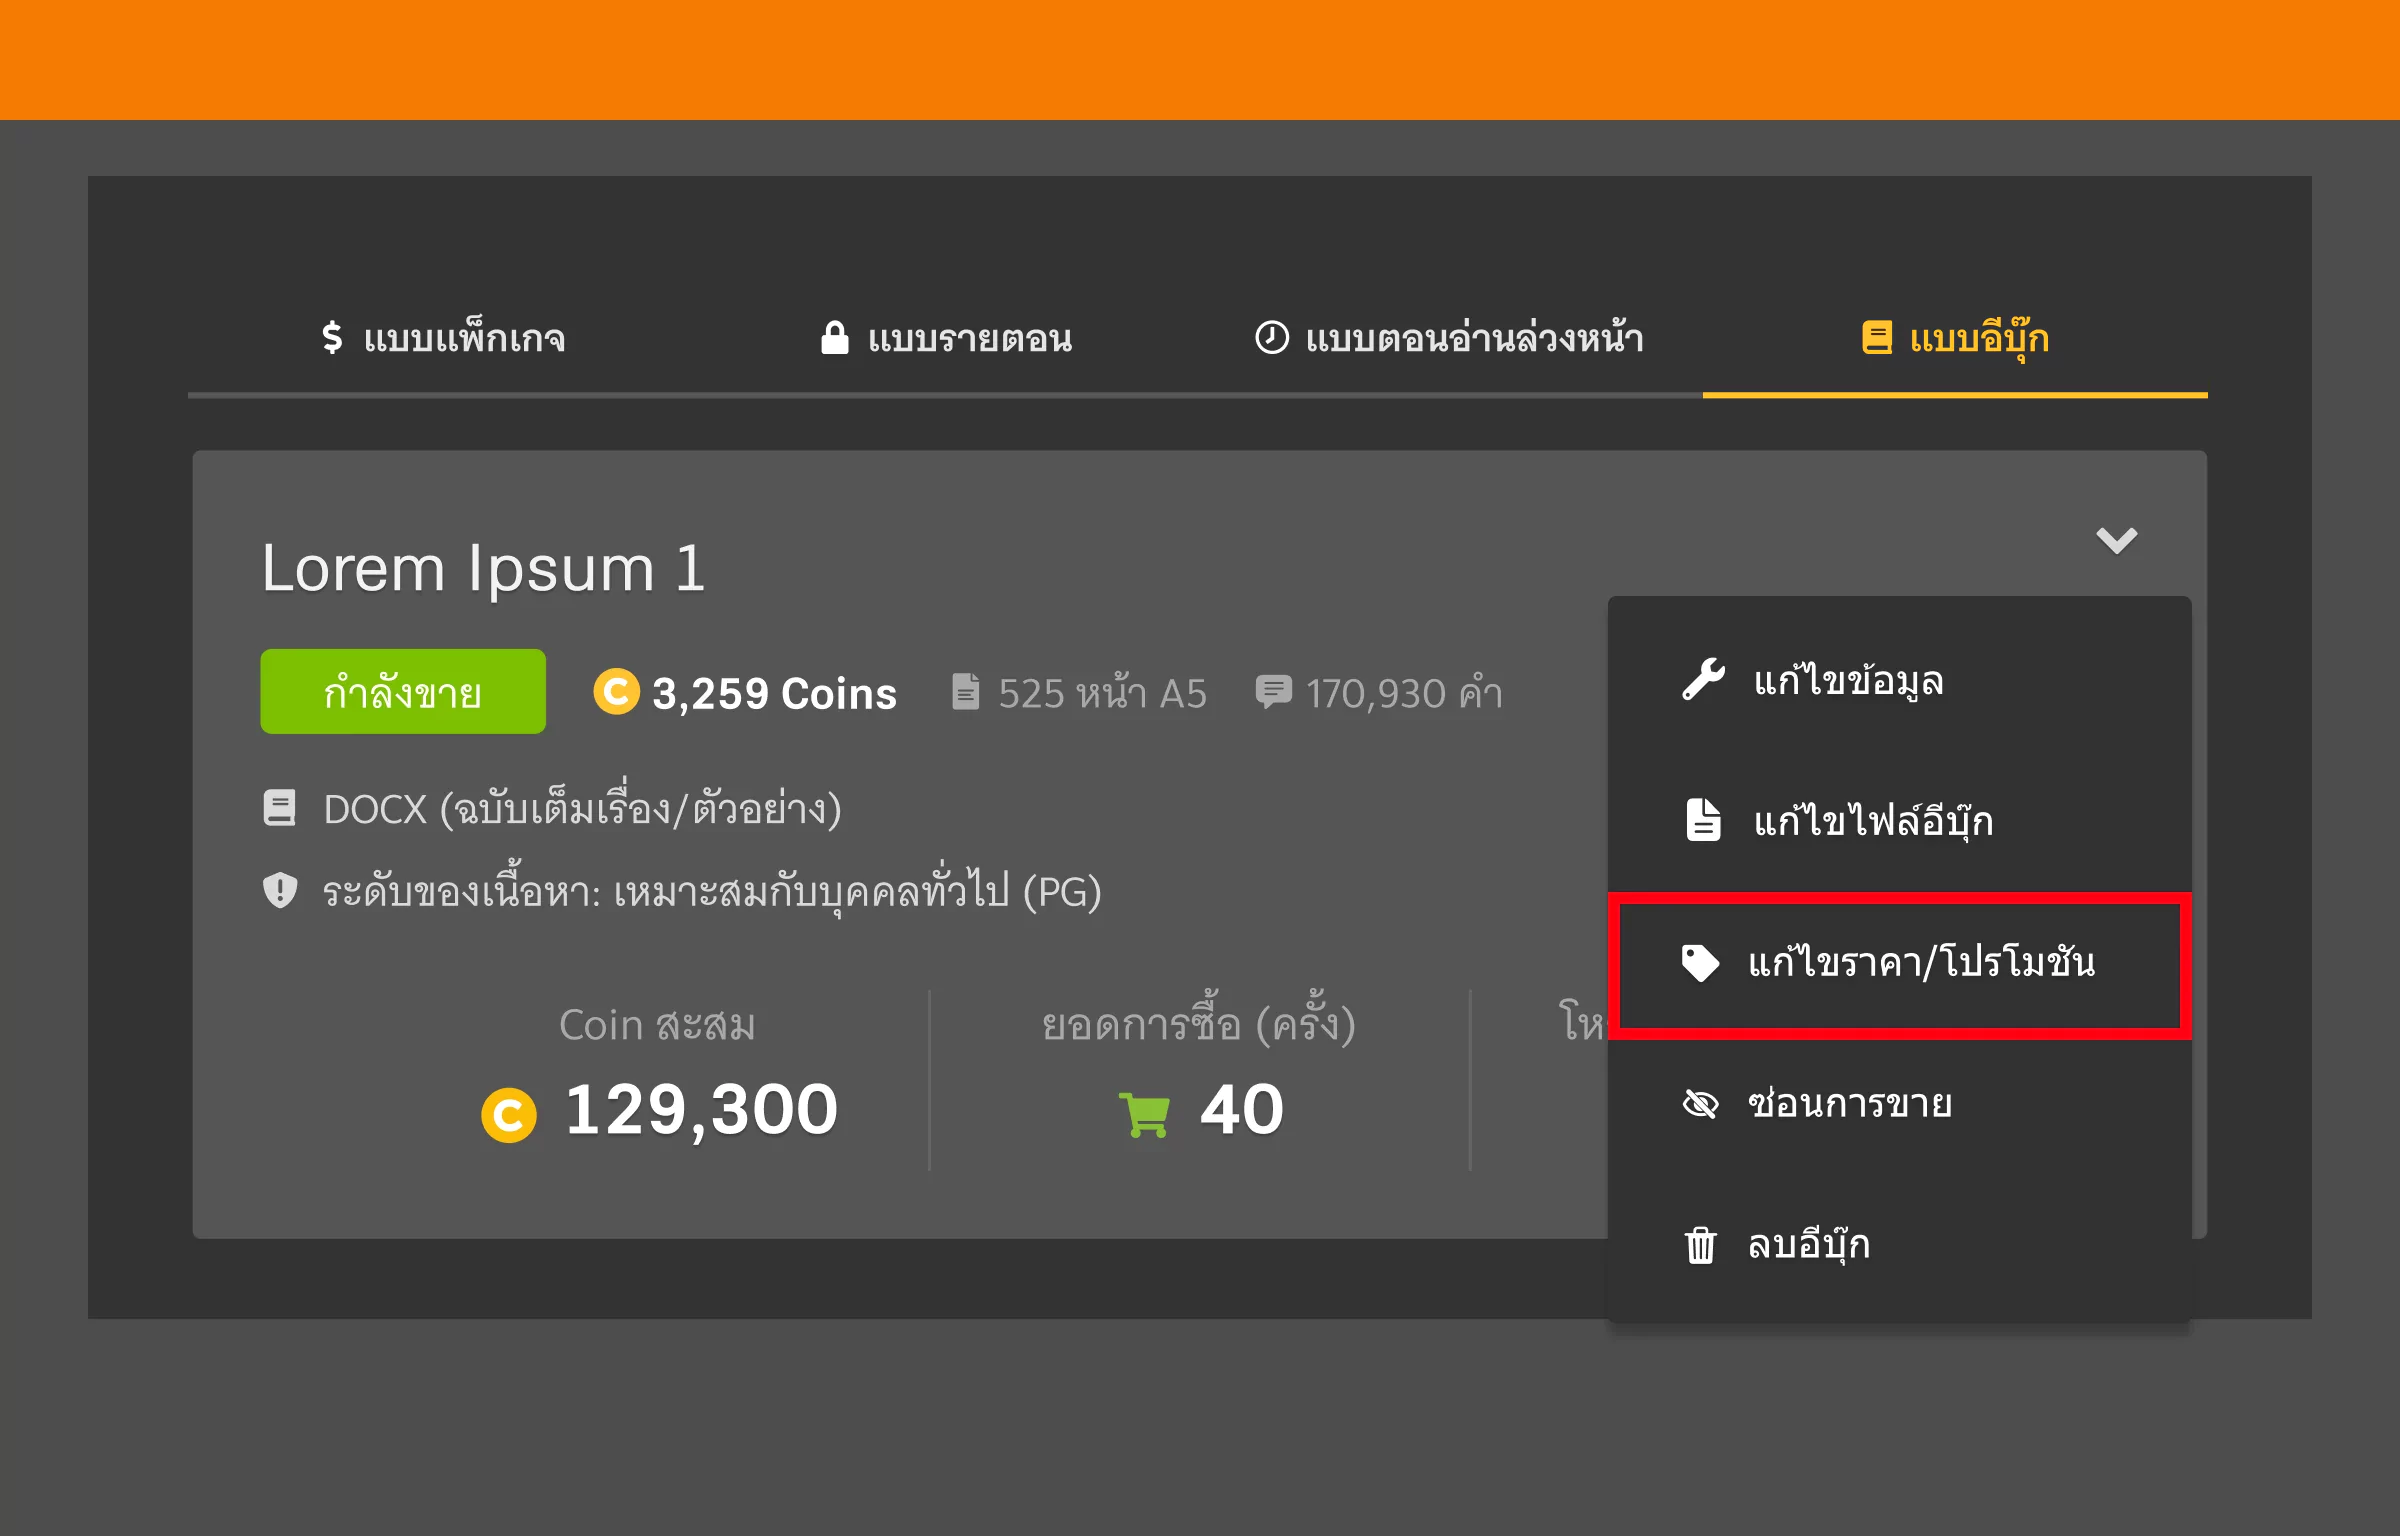Click the shield icon beside ระดับของเนื้อหา
Viewport: 2400px width, 1536px height.
[280, 889]
